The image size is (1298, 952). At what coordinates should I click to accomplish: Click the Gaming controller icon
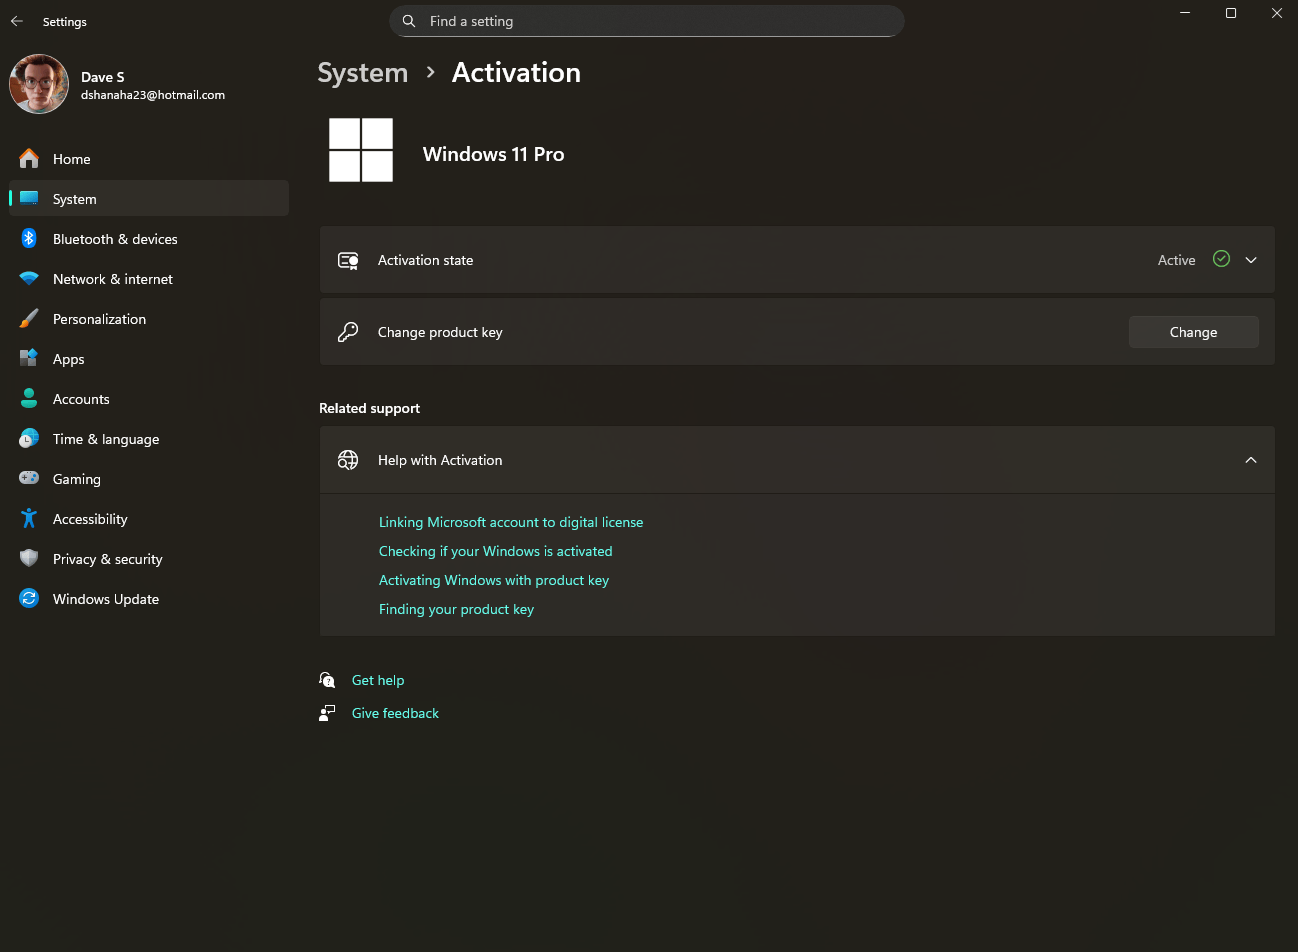coord(29,478)
